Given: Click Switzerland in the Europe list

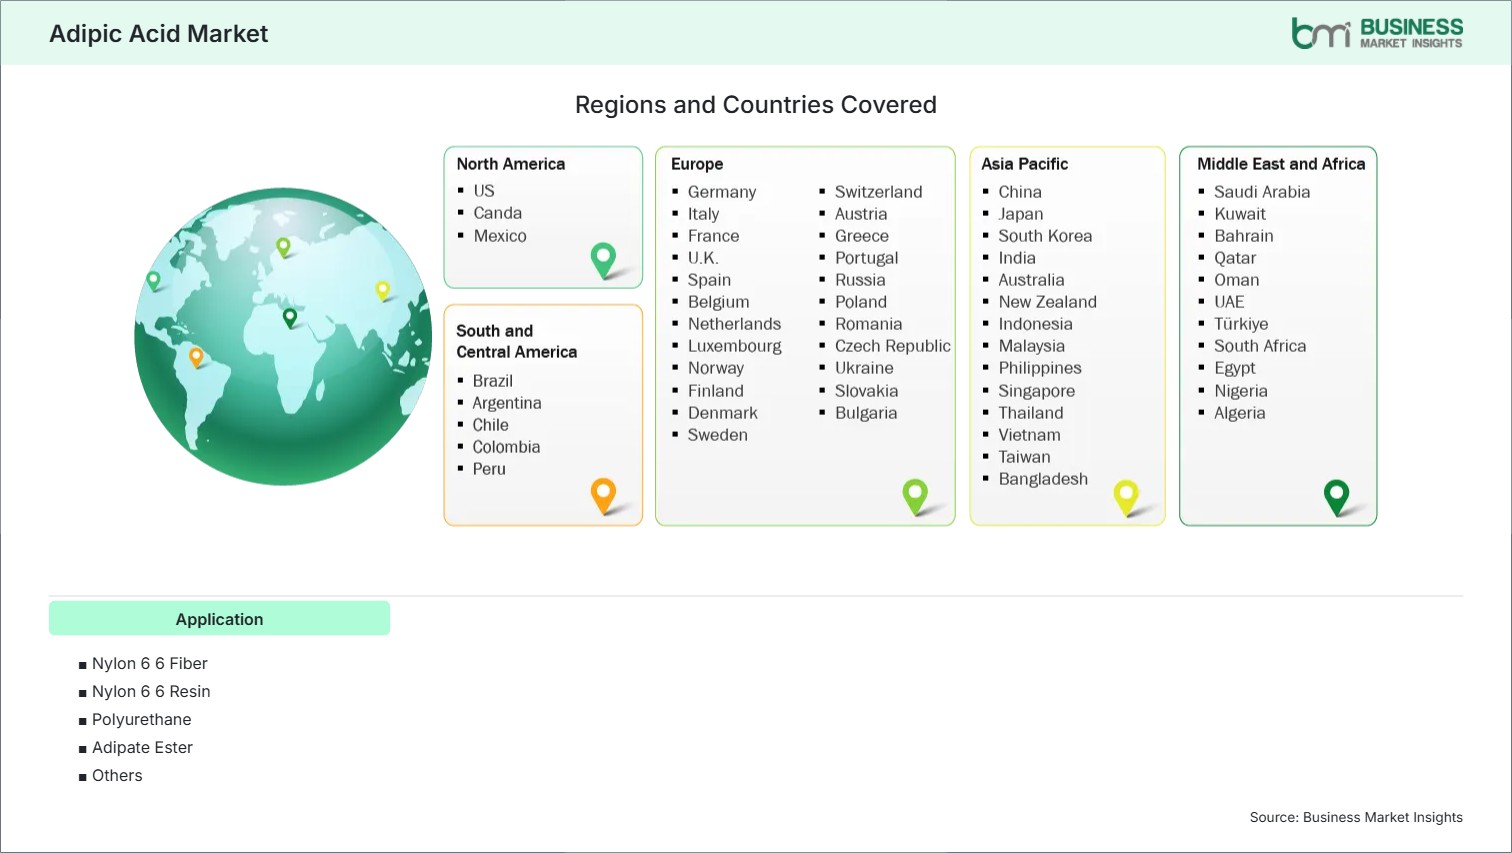Looking at the screenshot, I should pos(879,192).
